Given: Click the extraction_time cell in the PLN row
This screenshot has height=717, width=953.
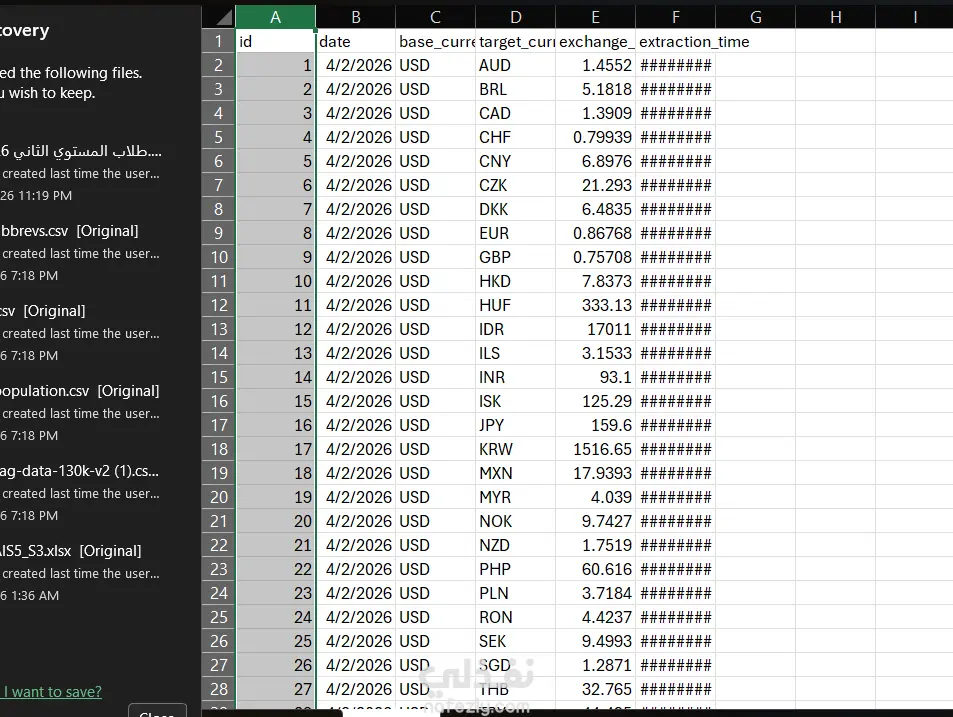Looking at the screenshot, I should (675, 593).
